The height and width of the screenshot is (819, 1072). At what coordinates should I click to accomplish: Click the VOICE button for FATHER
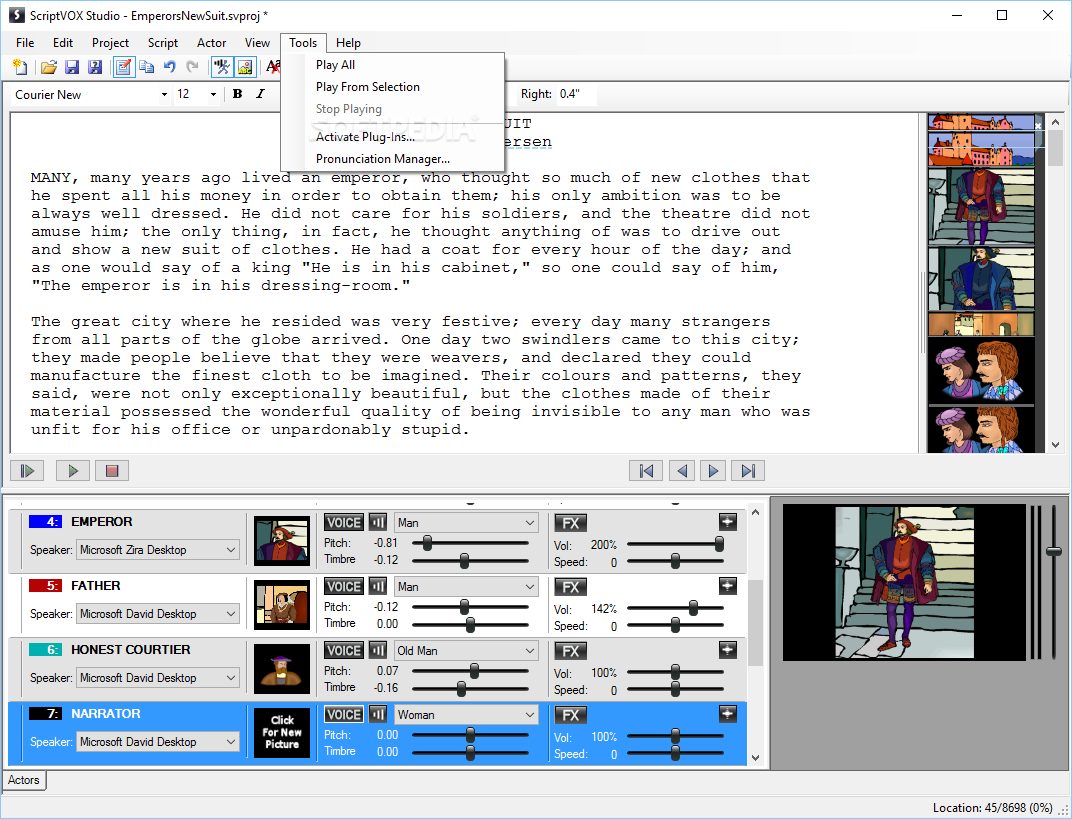coord(344,587)
